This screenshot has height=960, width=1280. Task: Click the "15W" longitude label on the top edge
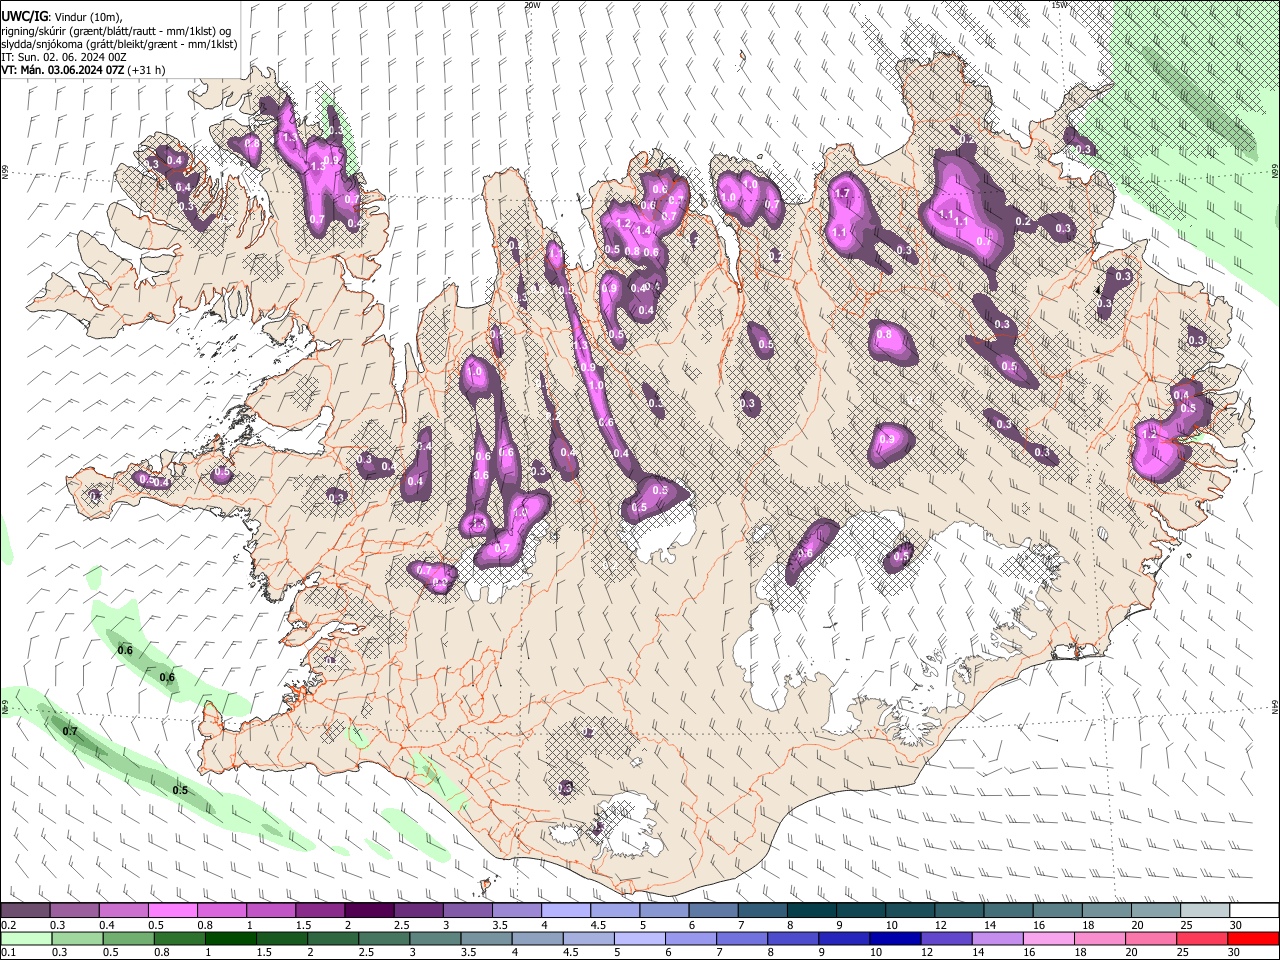point(1059,5)
